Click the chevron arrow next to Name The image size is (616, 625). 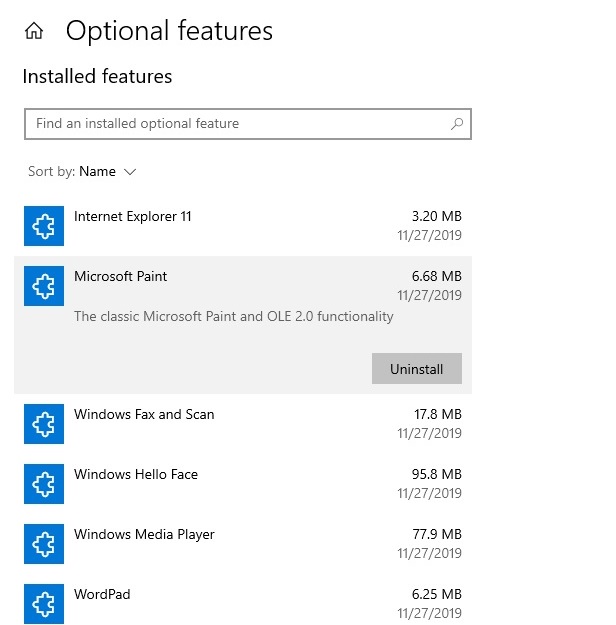[x=130, y=172]
